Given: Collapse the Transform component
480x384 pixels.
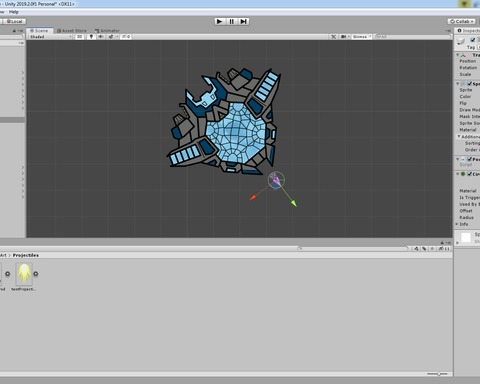Looking at the screenshot, I should (x=458, y=55).
